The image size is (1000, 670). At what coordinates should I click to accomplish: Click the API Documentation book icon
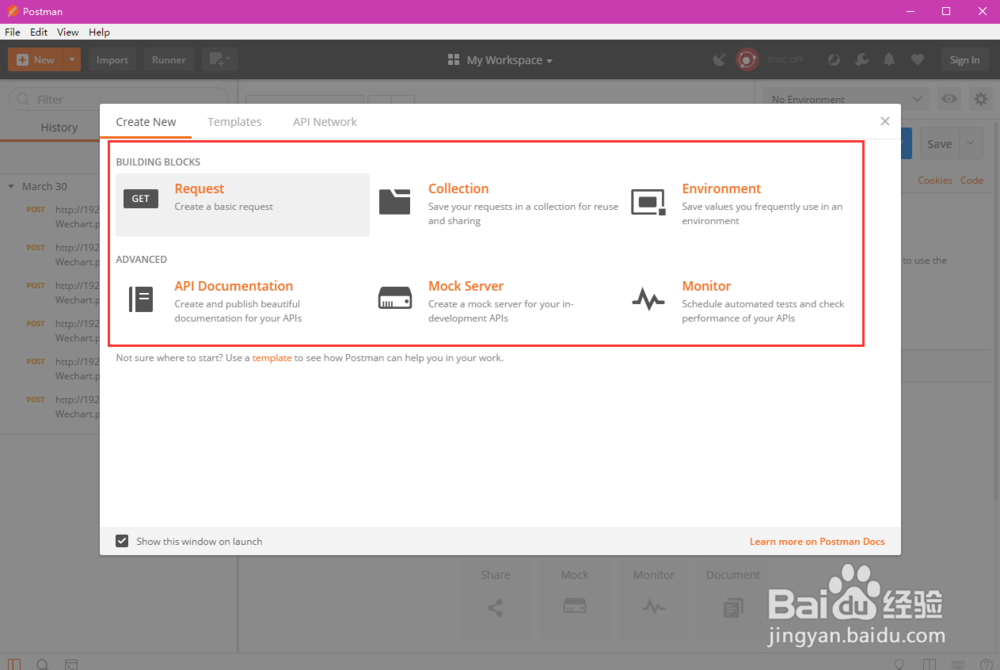141,299
